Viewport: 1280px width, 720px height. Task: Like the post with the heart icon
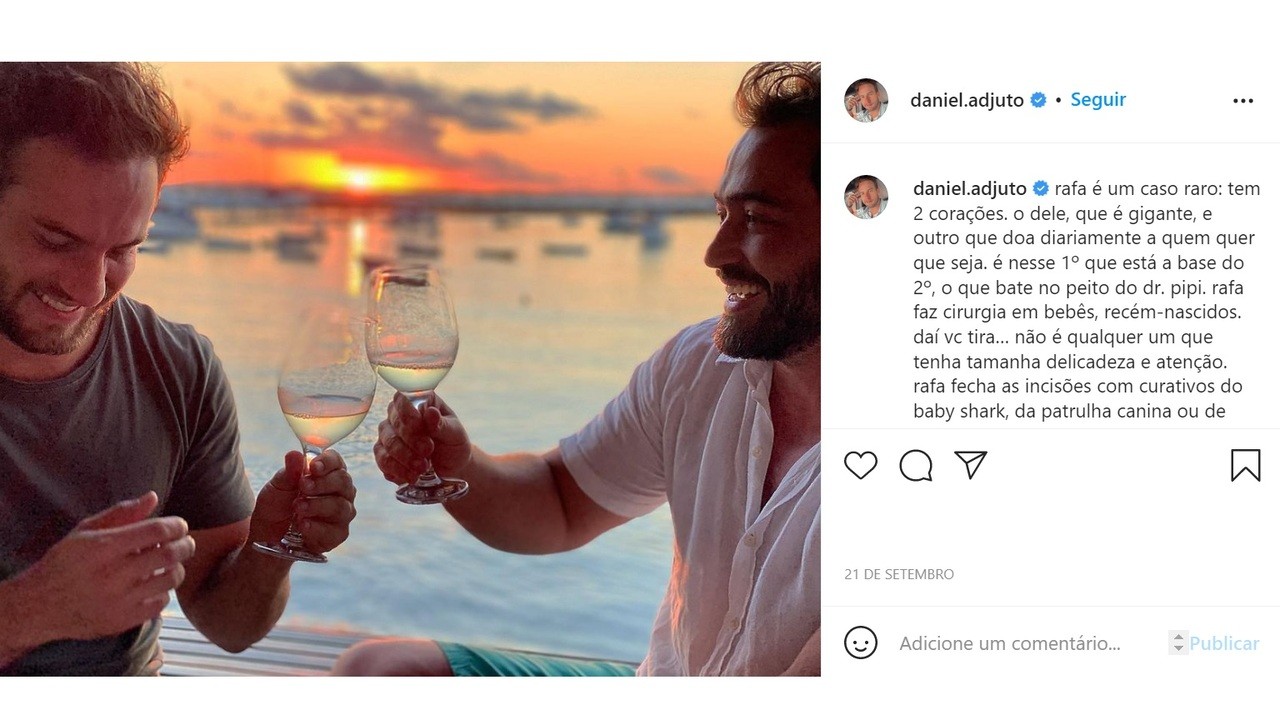pos(860,465)
